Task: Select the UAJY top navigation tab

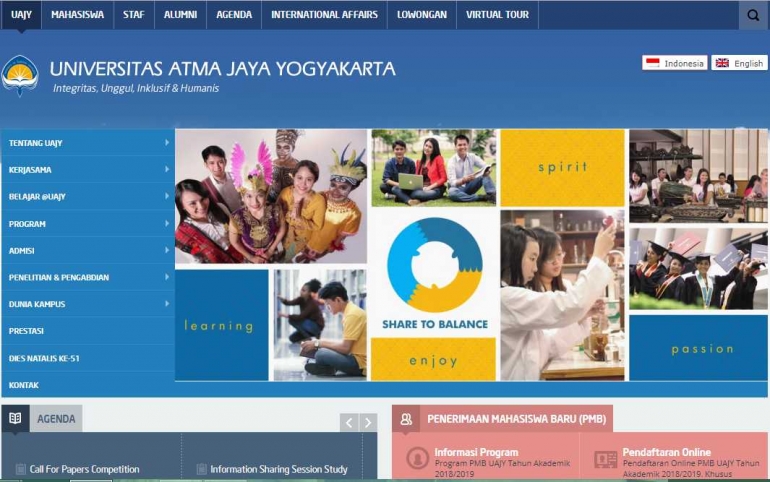Action: [x=21, y=15]
